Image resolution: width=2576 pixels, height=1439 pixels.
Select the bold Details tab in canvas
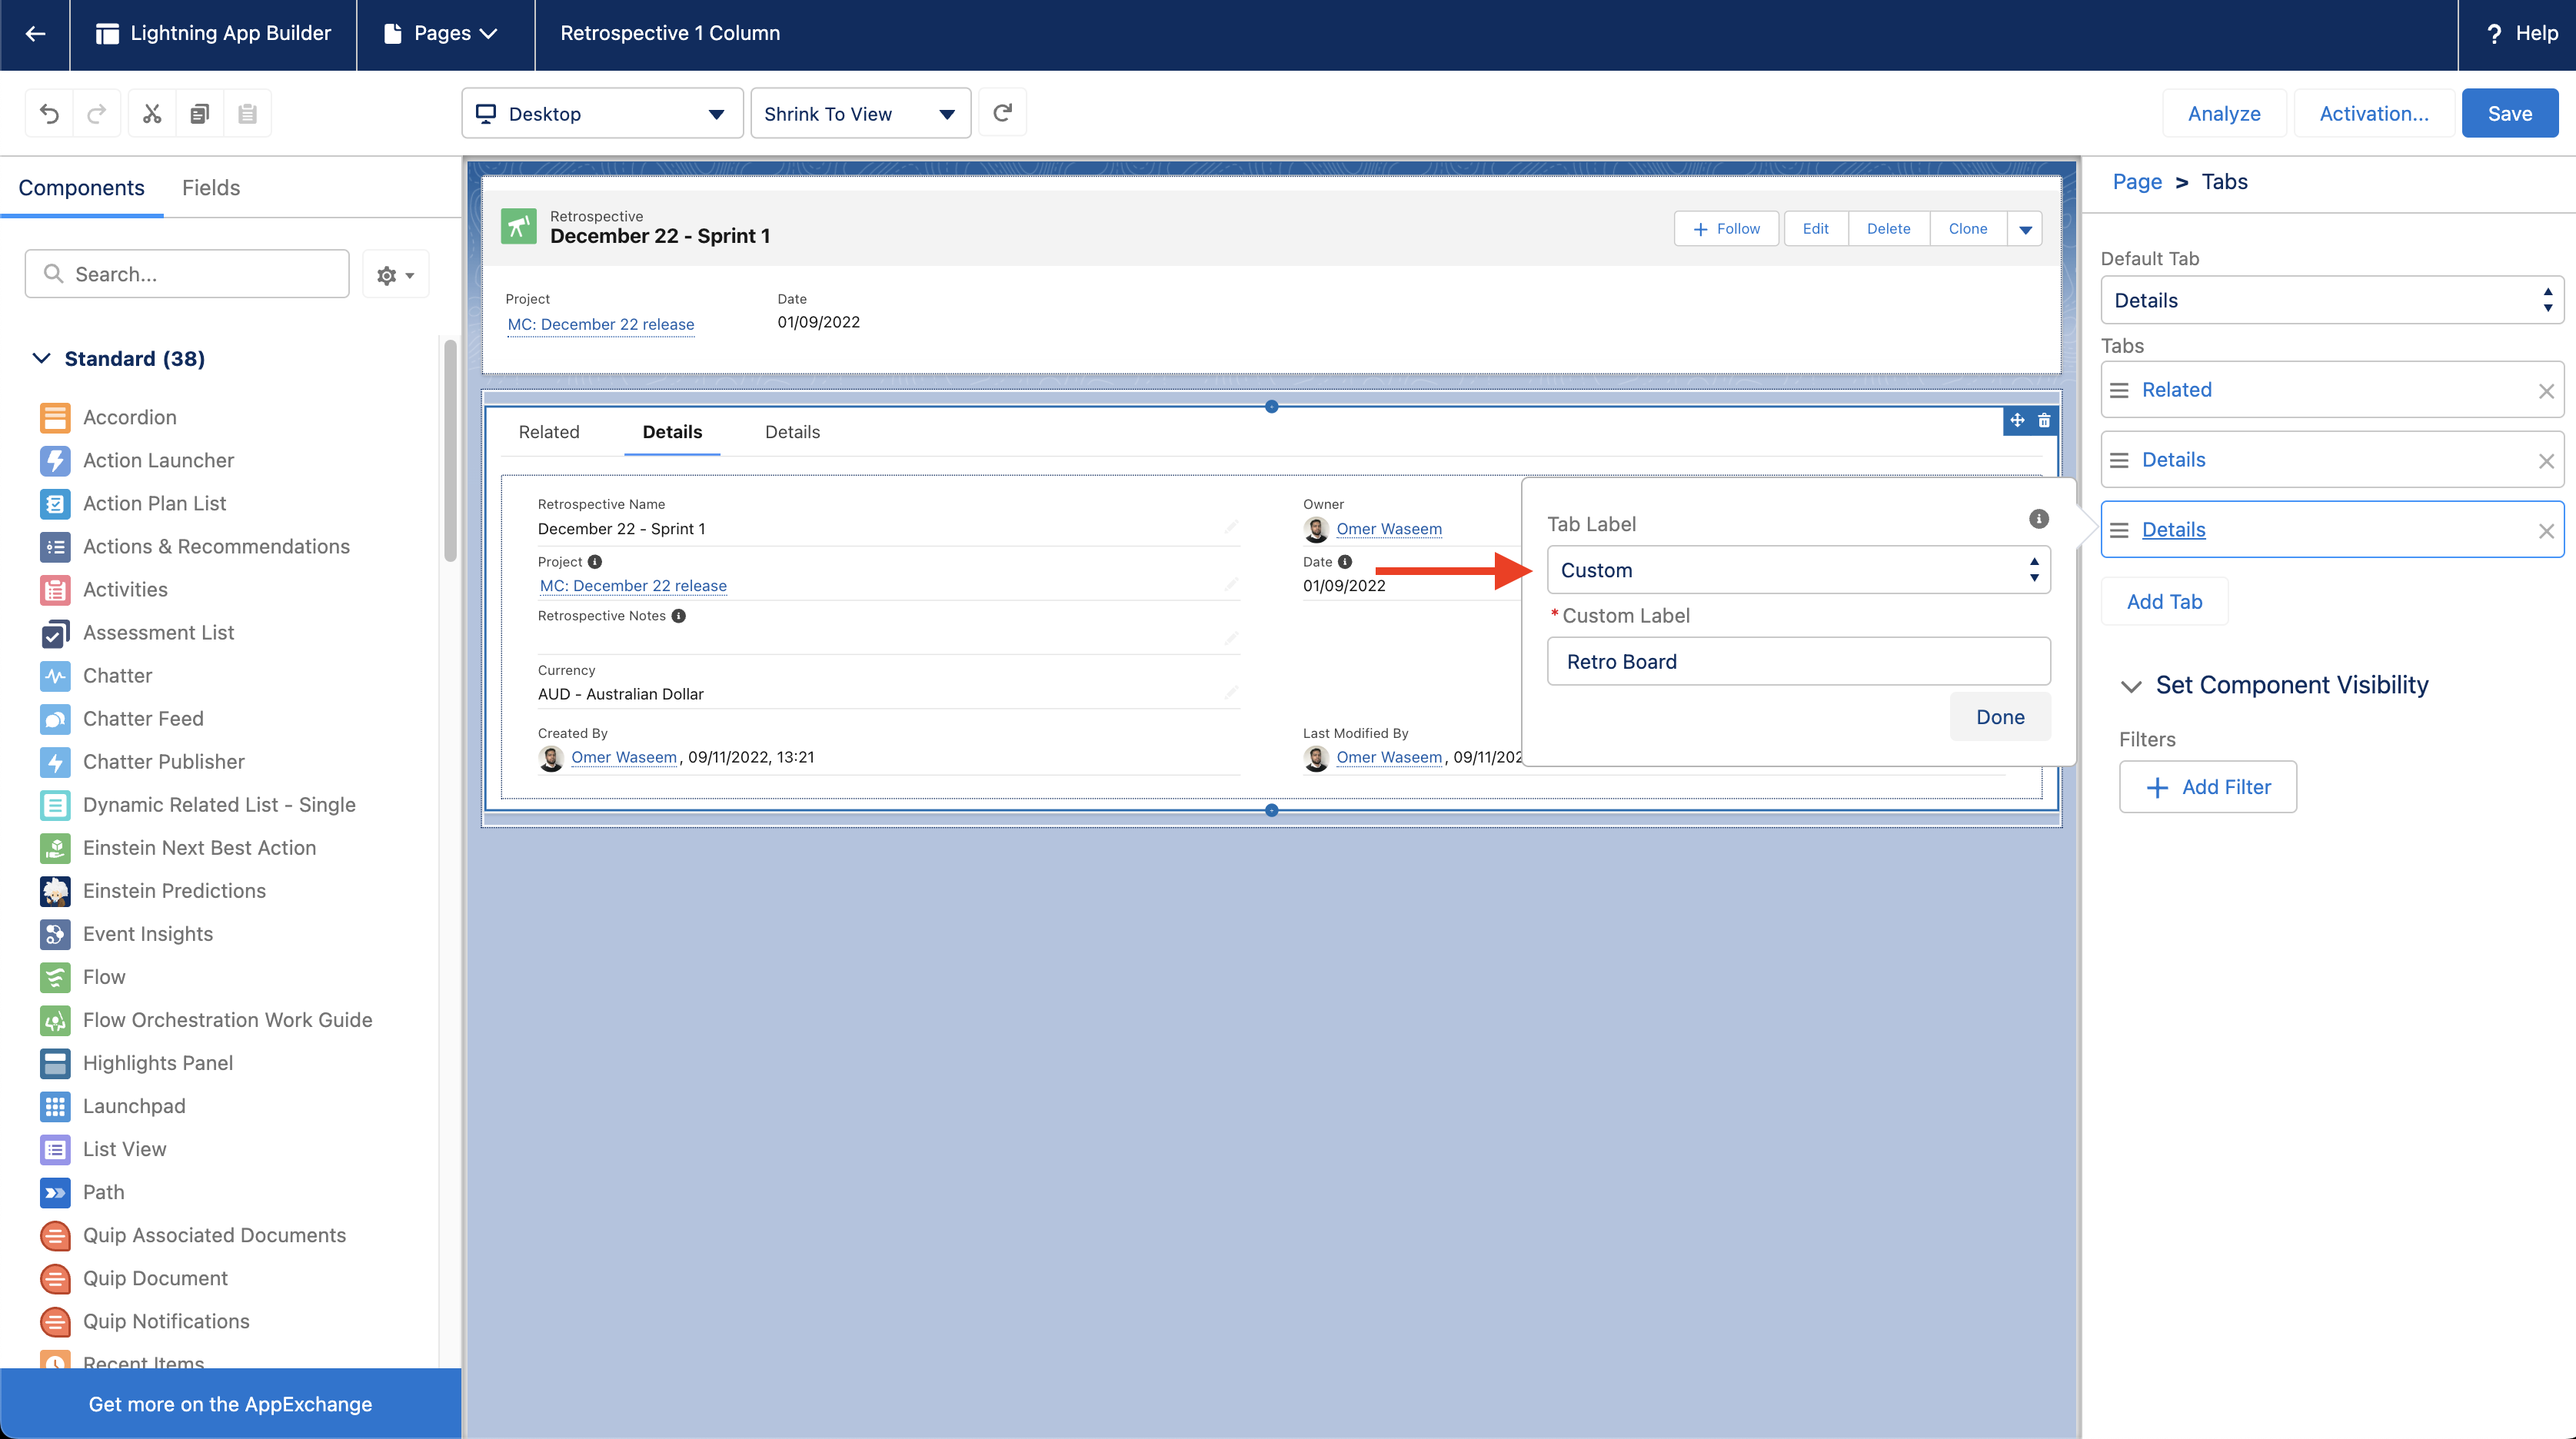tap(672, 432)
